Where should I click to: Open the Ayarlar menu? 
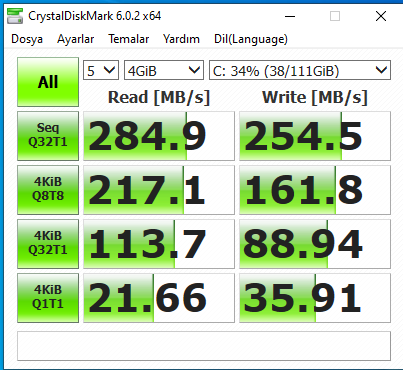76,39
